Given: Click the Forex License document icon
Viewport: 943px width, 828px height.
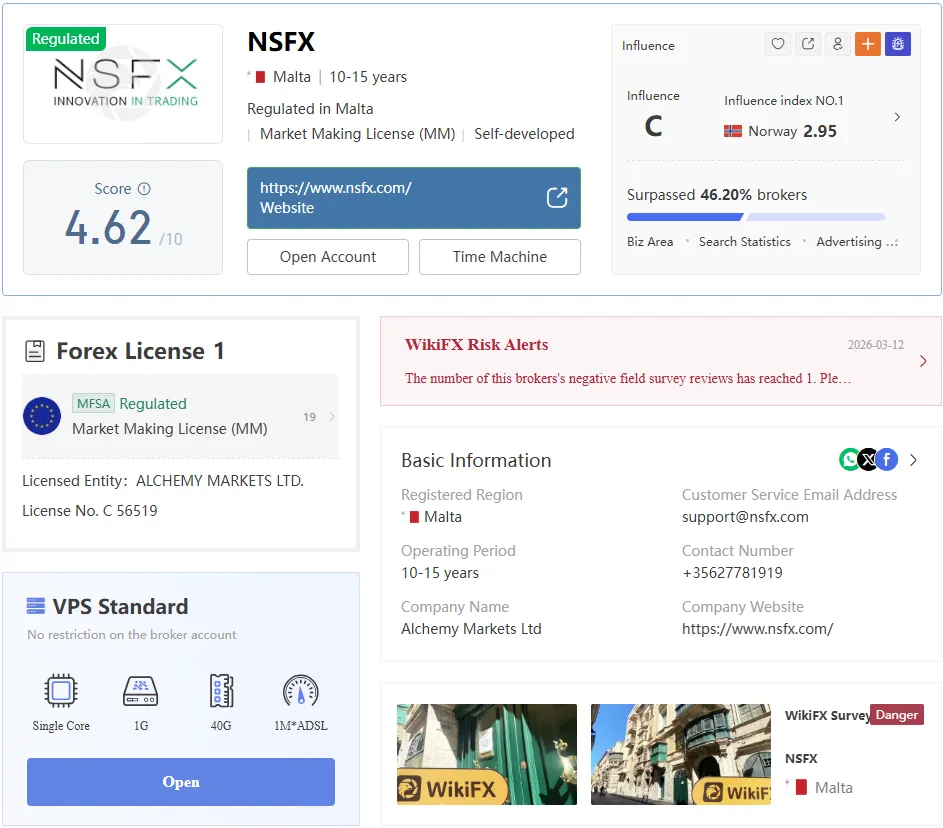Looking at the screenshot, I should click(x=35, y=351).
